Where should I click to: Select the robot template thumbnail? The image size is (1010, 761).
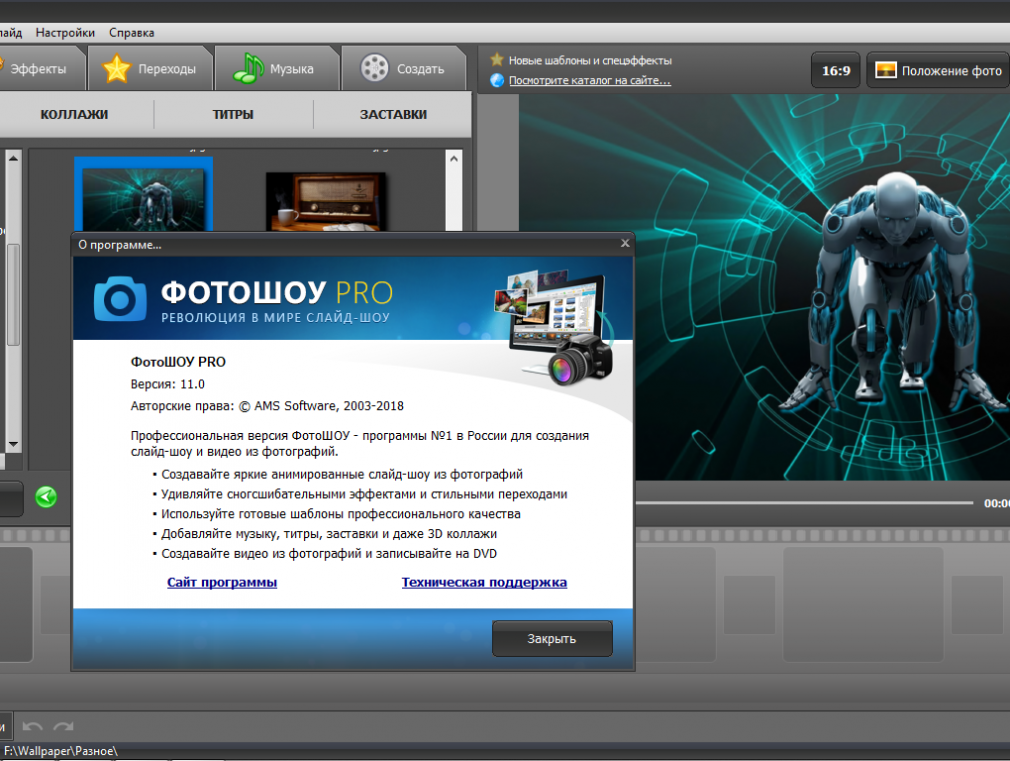pos(144,194)
